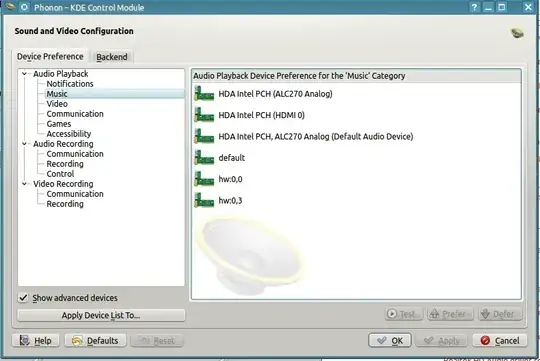Click sound card icon next to 'default' device
540x361 pixels.
[204, 158]
